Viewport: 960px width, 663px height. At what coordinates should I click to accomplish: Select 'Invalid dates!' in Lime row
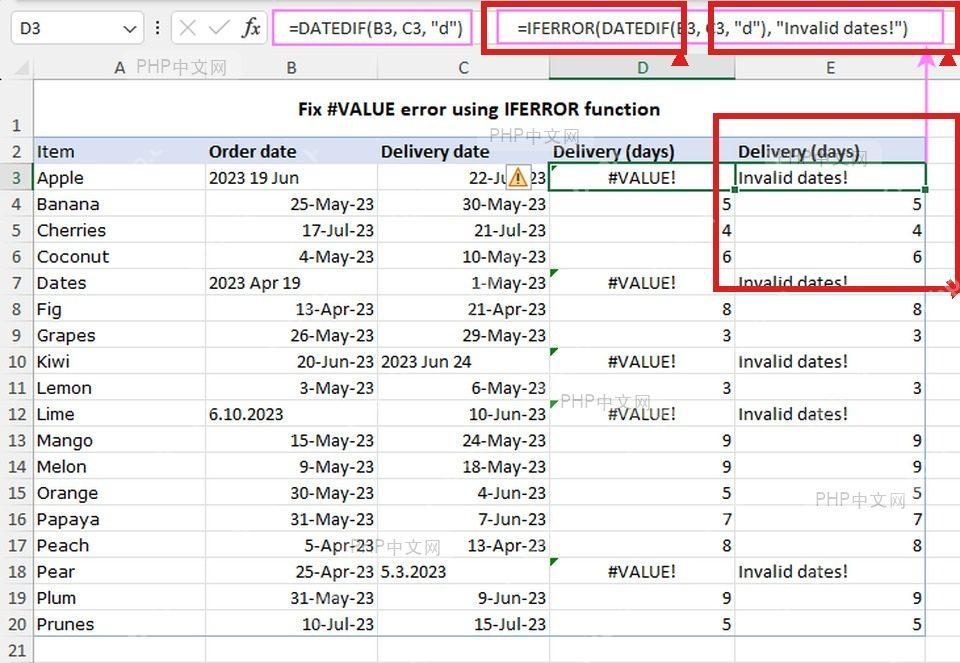tap(830, 414)
